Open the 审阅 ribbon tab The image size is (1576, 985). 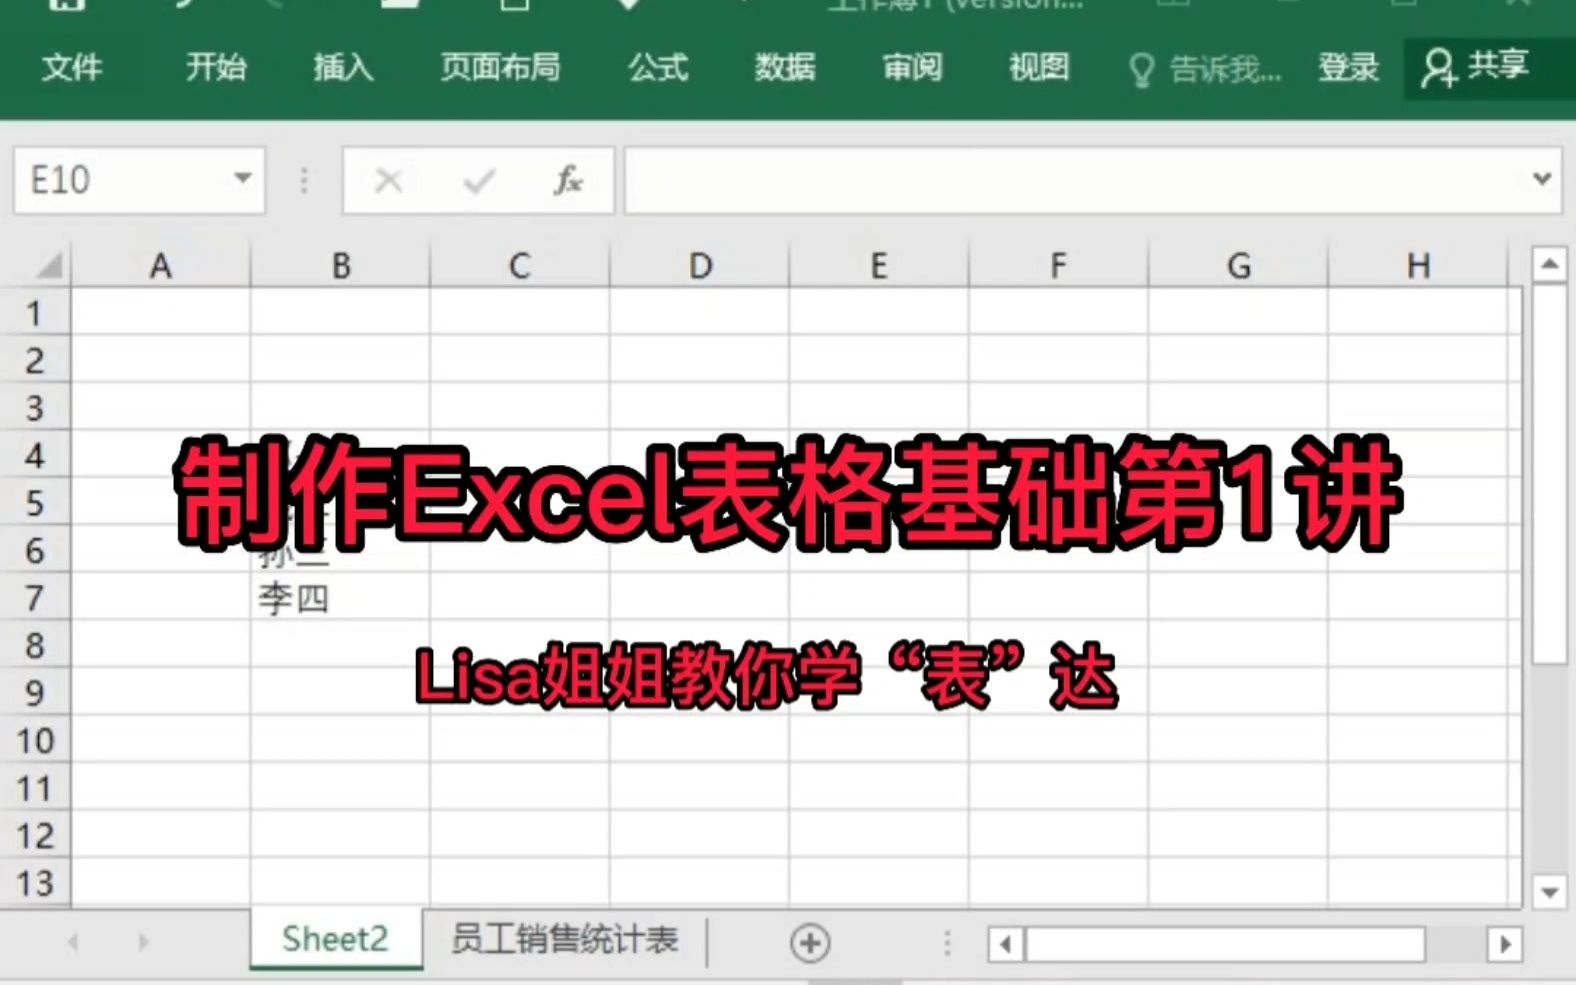click(x=912, y=67)
